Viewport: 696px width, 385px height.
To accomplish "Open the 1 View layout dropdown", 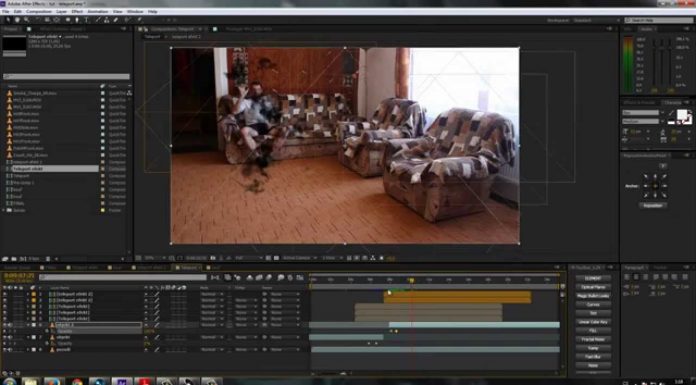I will coord(332,258).
